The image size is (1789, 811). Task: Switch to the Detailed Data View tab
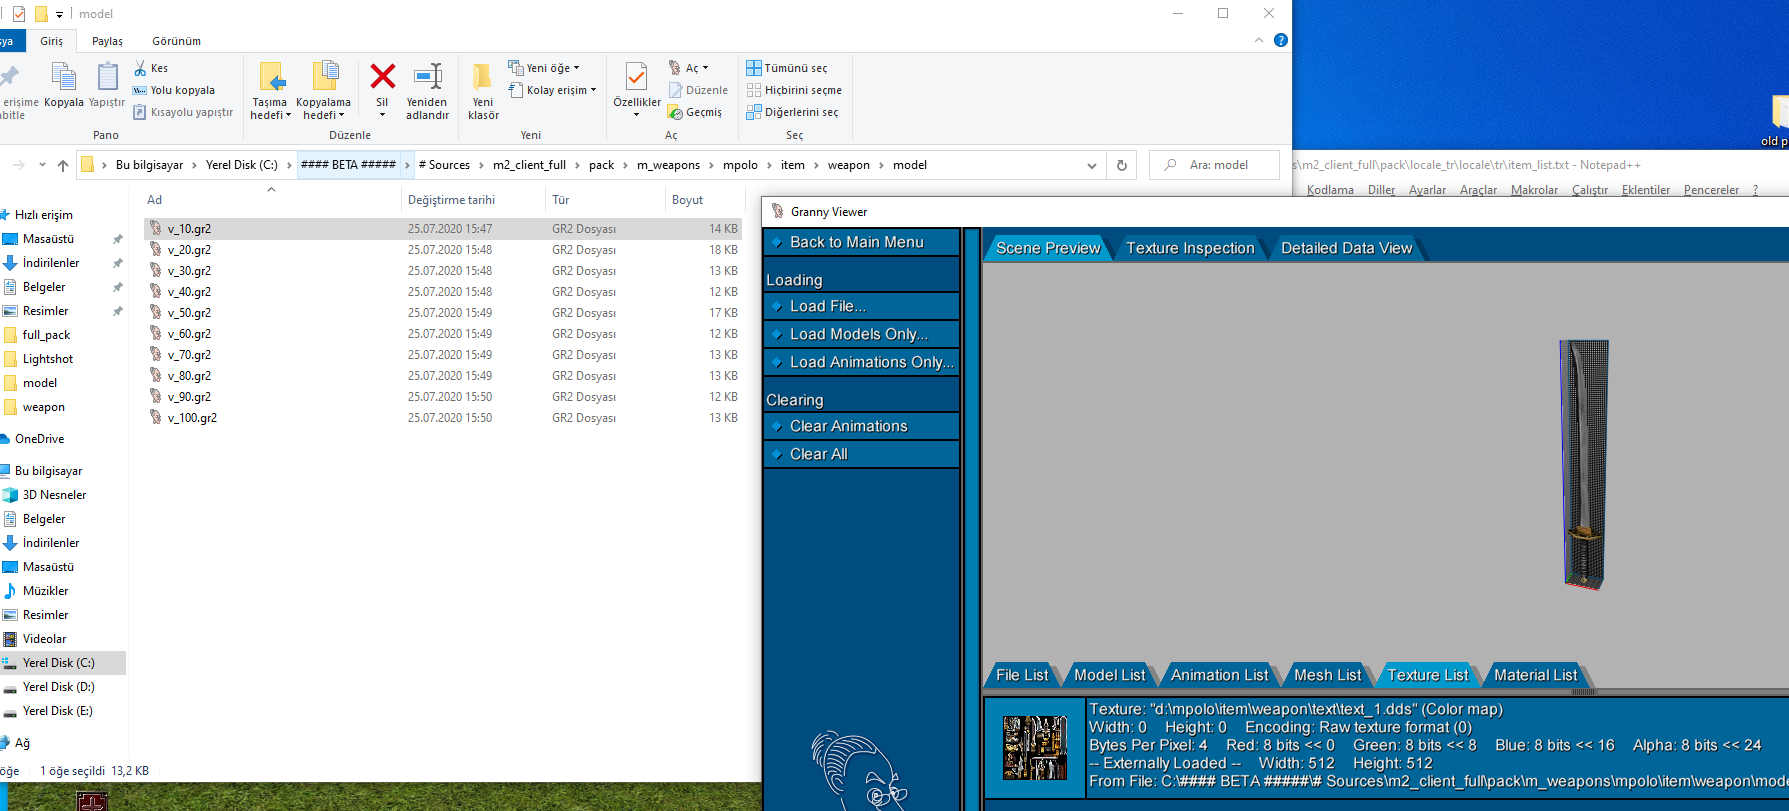(x=1346, y=248)
